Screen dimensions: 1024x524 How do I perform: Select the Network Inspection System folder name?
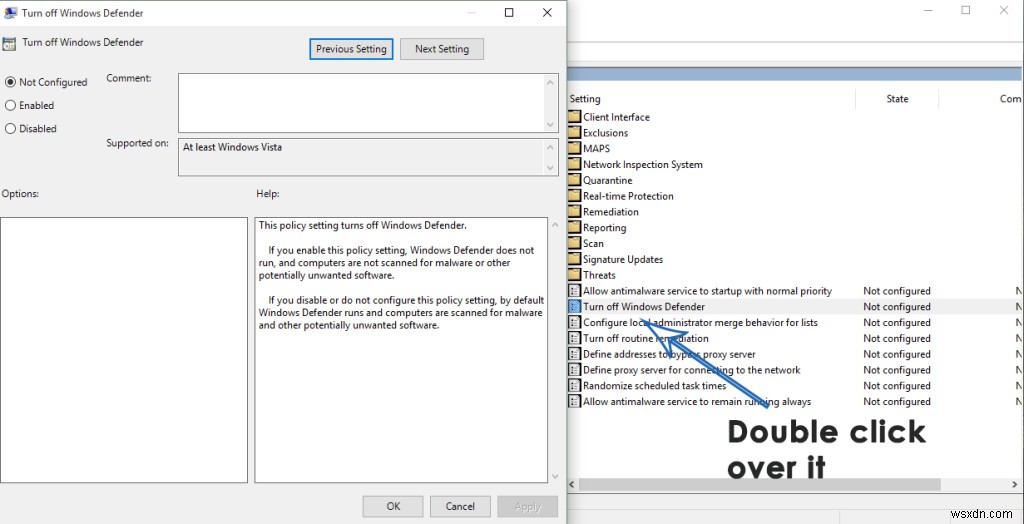[x=643, y=165]
